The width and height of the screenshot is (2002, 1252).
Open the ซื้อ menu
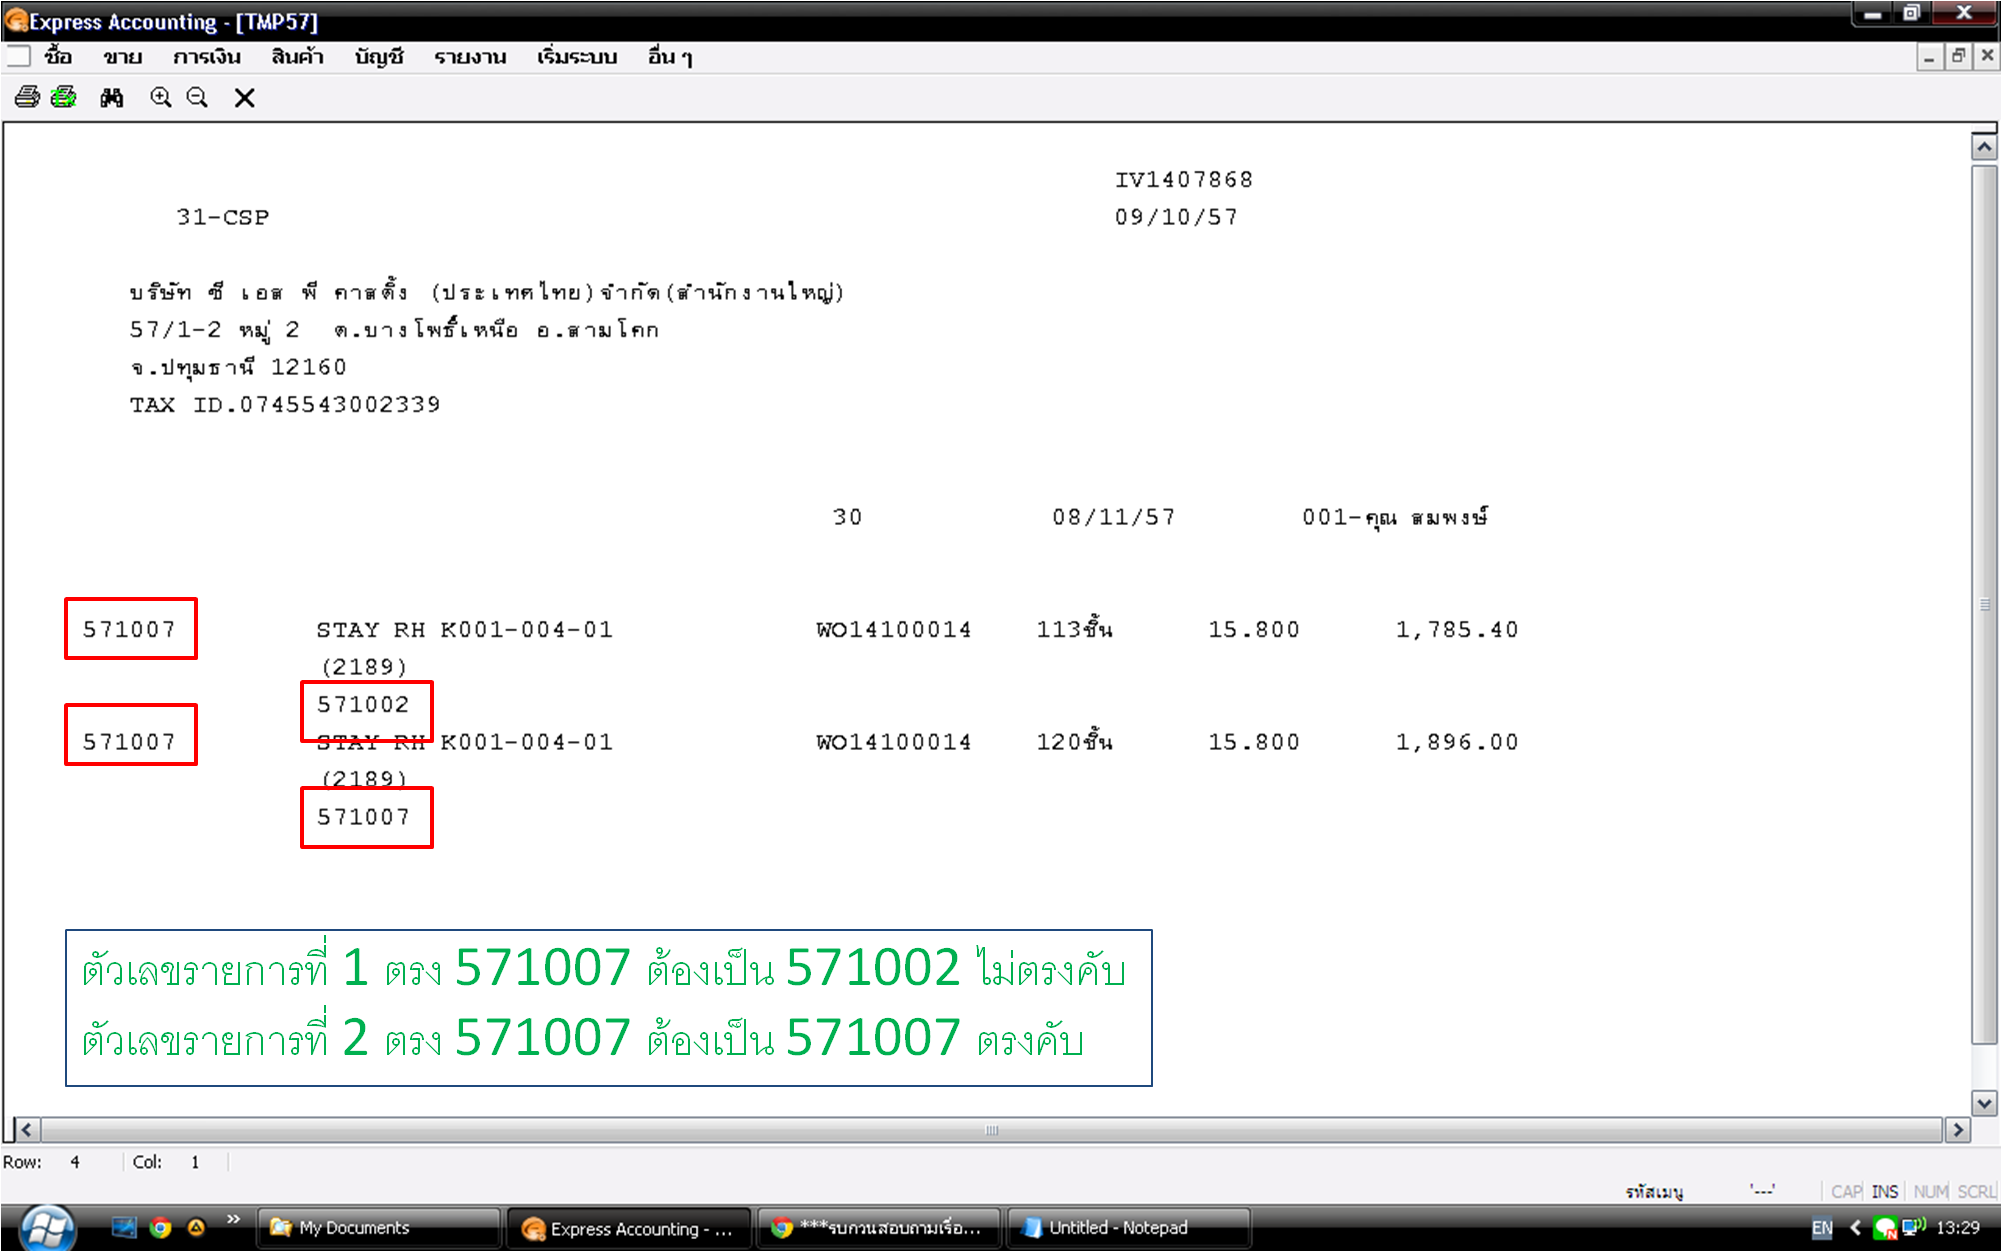(58, 57)
